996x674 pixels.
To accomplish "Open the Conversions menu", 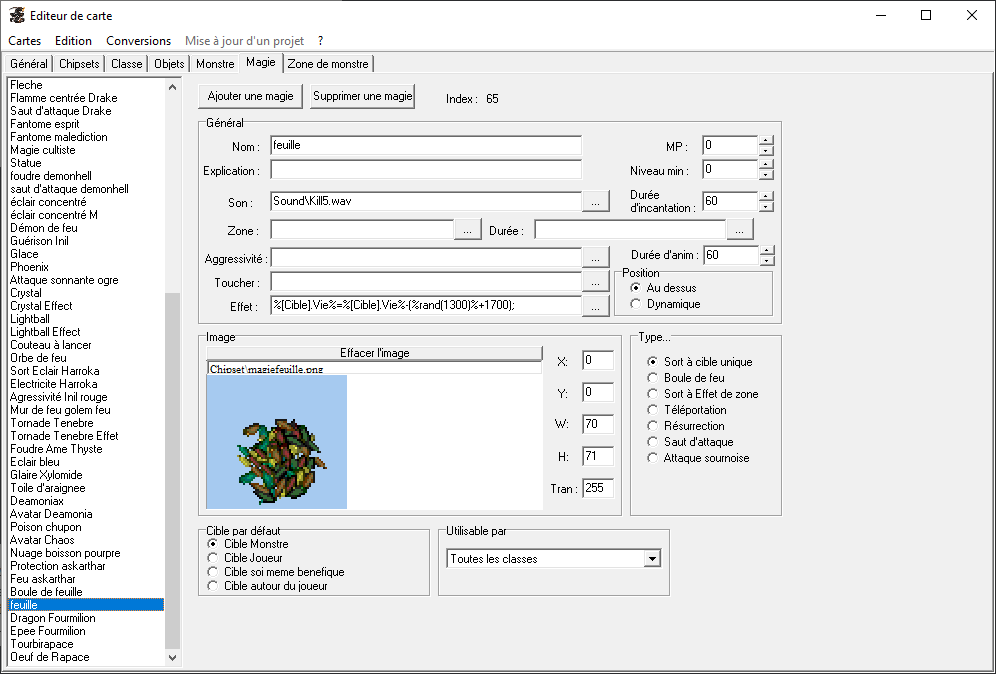I will (x=138, y=41).
